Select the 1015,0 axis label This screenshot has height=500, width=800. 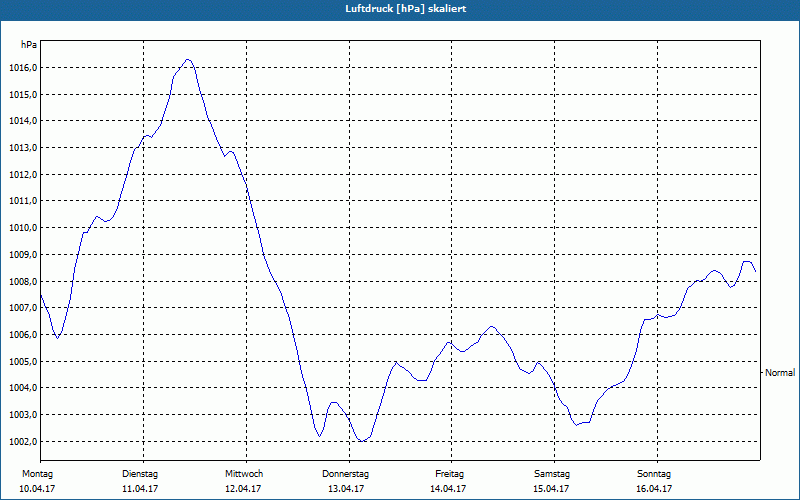(21, 95)
